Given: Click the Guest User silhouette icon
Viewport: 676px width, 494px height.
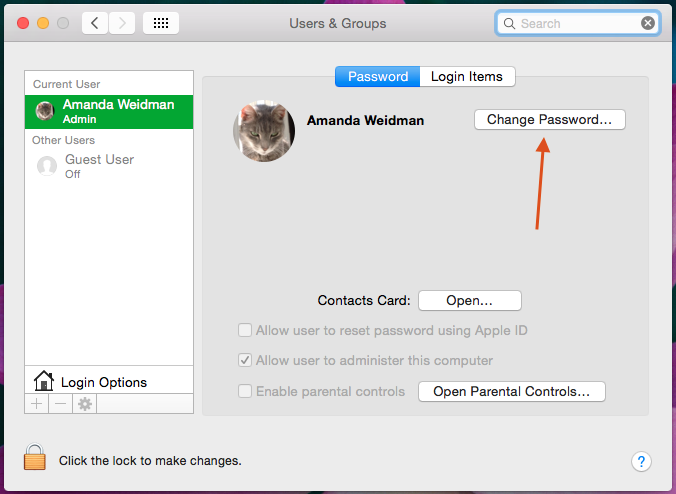Looking at the screenshot, I should (47, 166).
